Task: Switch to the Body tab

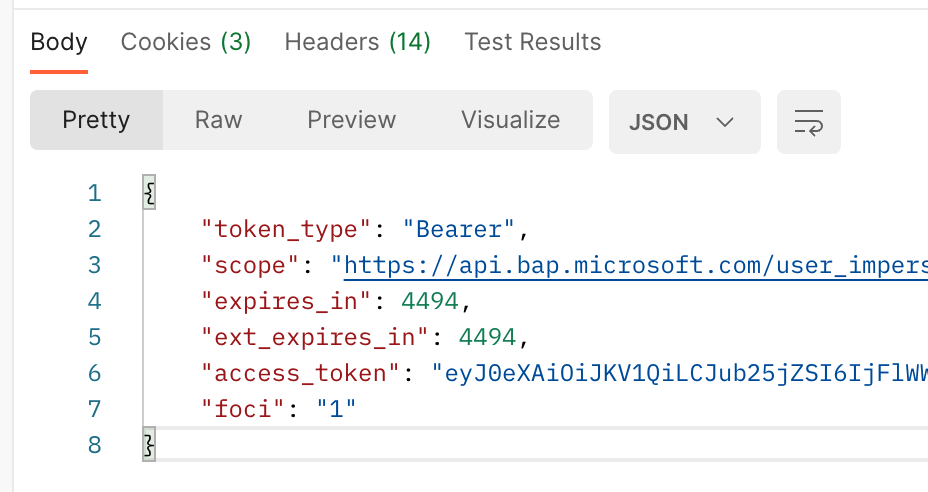Action: [x=59, y=42]
